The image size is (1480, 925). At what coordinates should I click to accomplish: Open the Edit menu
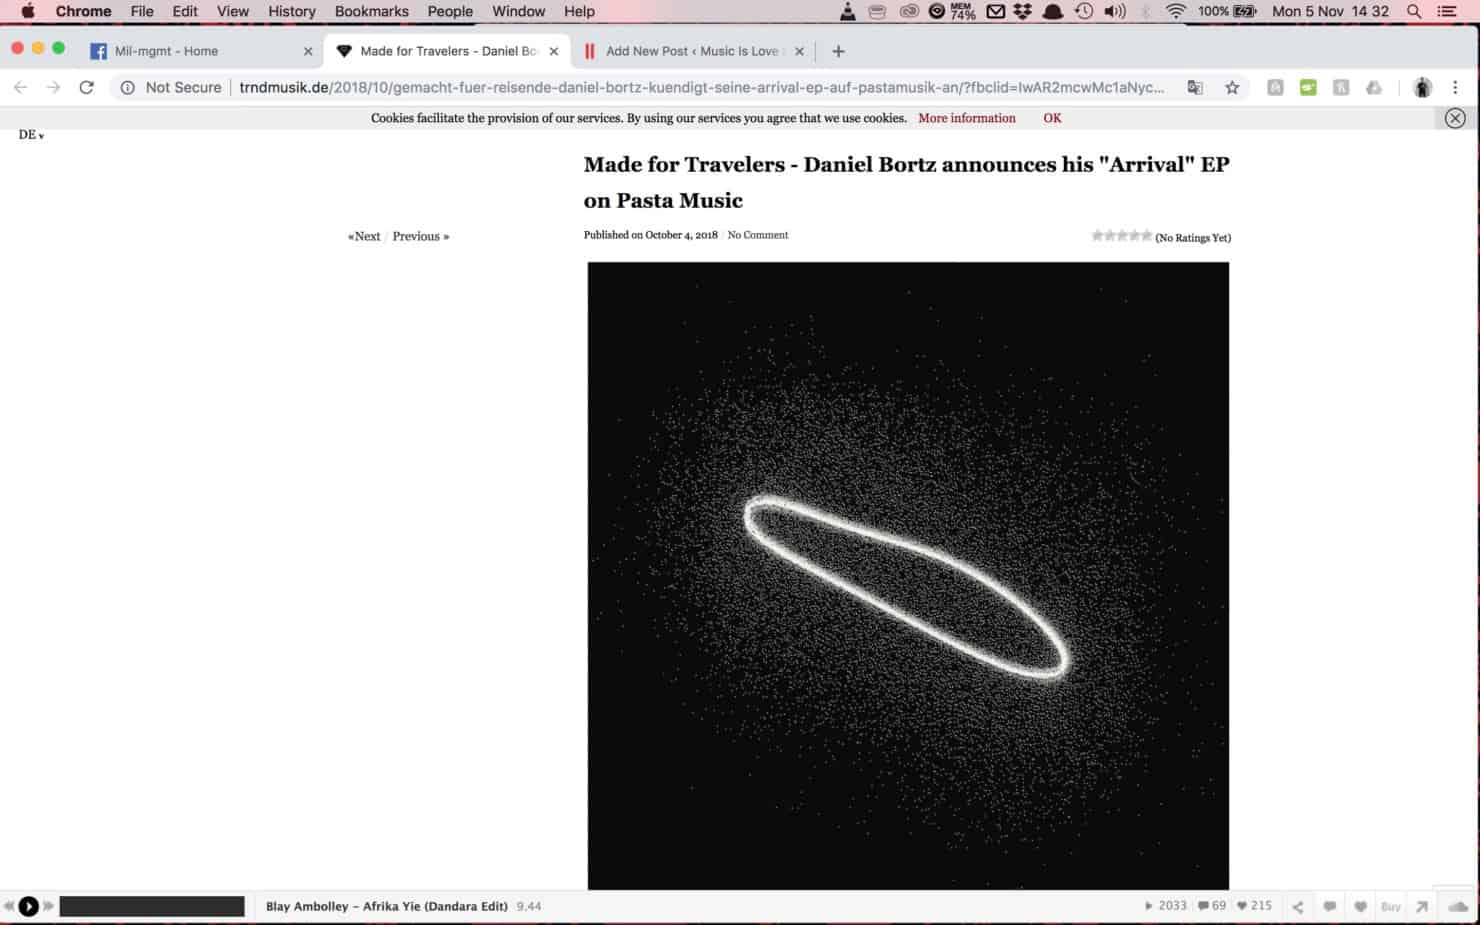(x=185, y=11)
